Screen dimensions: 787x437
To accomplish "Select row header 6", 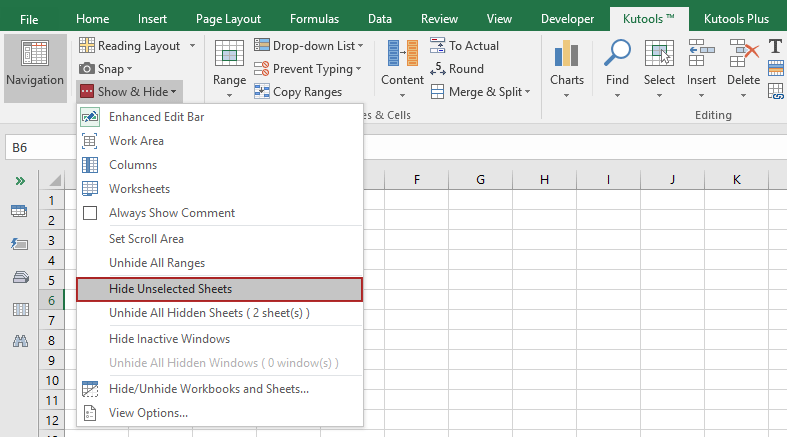I will pyautogui.click(x=51, y=301).
